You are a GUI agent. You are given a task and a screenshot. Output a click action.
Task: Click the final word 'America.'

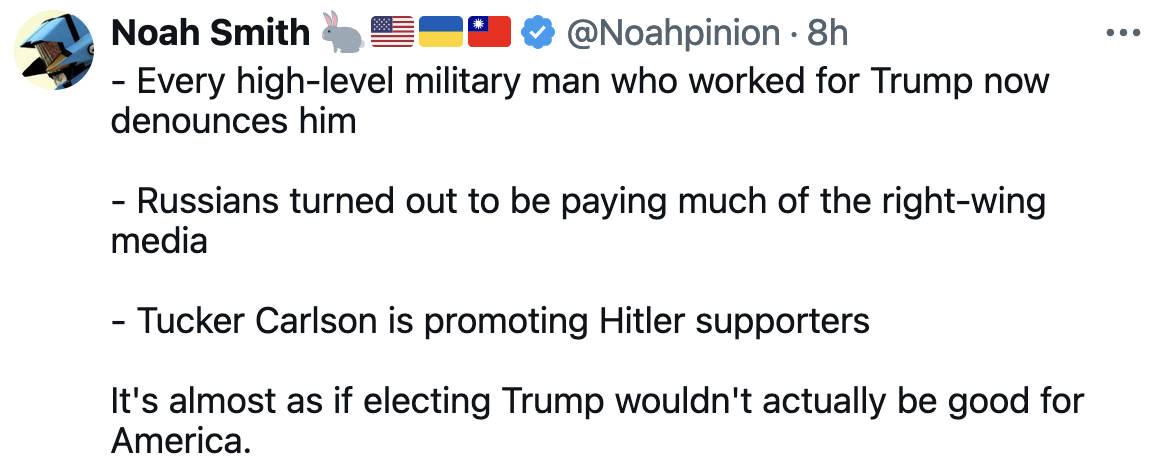(182, 441)
